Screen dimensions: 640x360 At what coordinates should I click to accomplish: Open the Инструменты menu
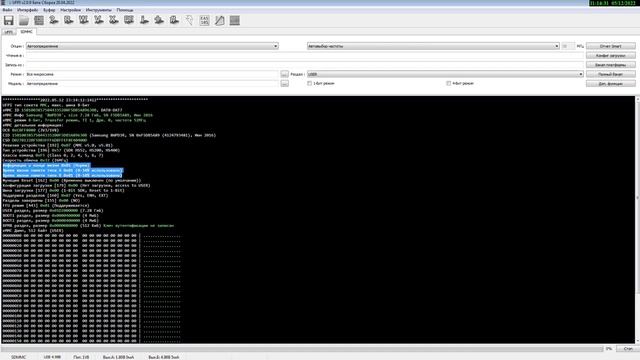click(98, 10)
